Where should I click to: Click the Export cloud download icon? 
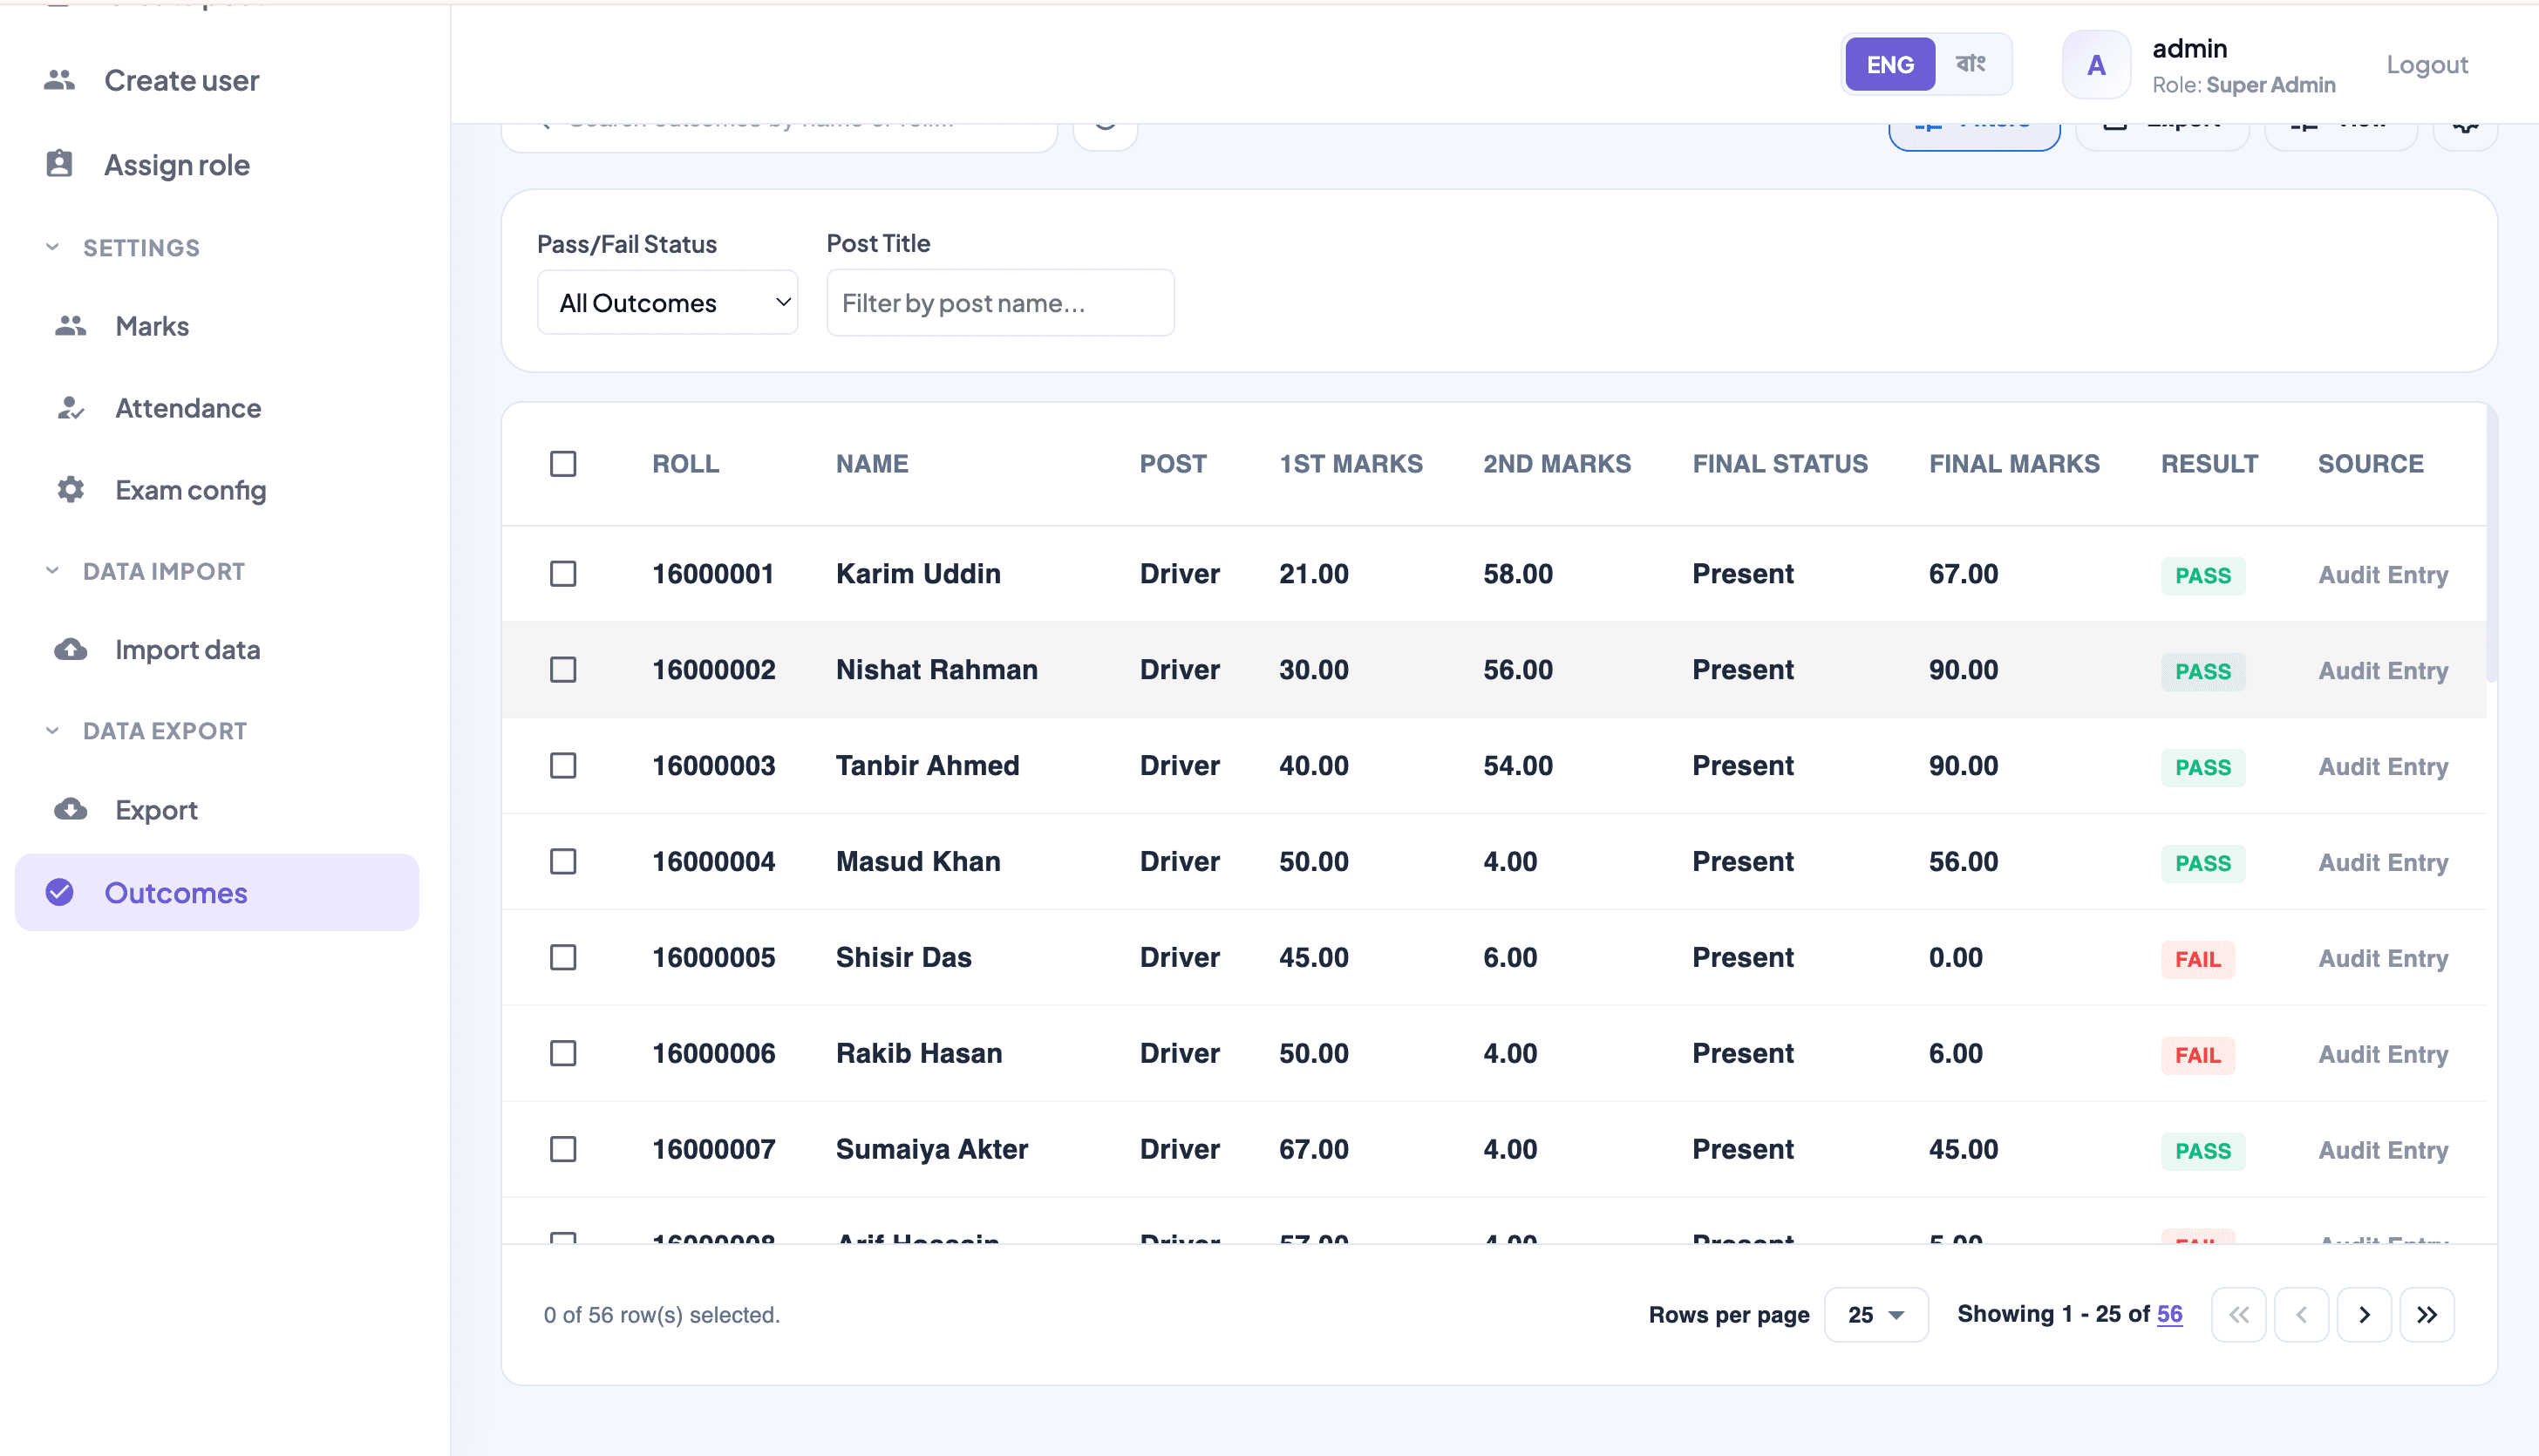pyautogui.click(x=70, y=810)
